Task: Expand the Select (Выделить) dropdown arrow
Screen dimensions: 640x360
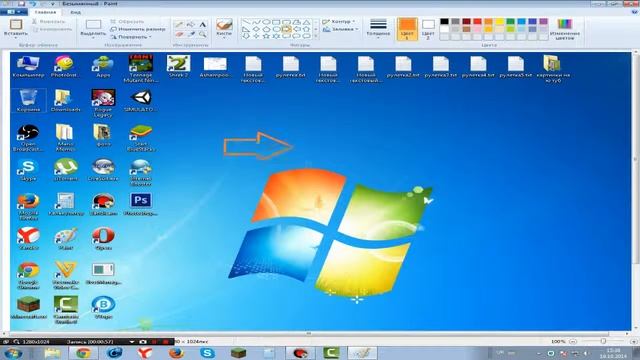Action: coord(93,38)
